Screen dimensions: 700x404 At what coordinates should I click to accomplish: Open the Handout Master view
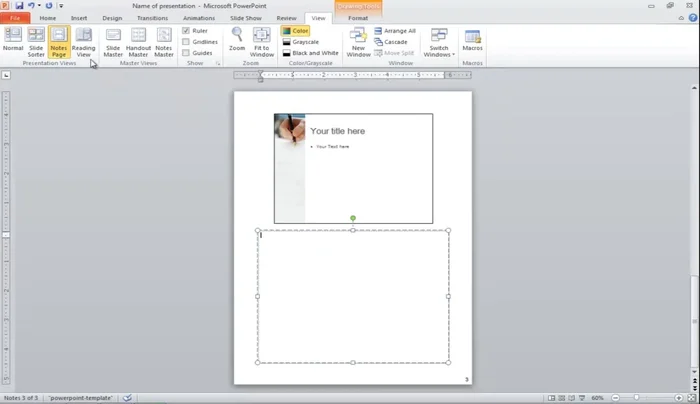click(x=138, y=40)
